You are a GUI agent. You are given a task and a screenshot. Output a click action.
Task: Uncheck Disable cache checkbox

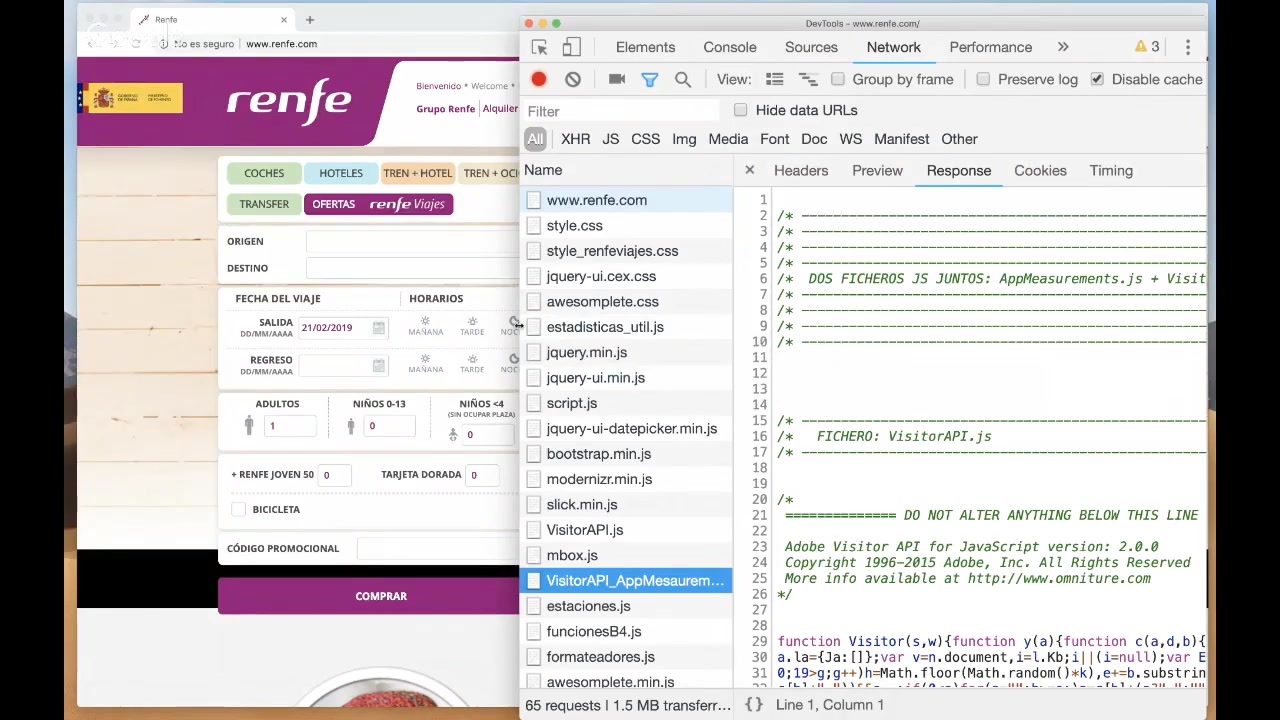click(x=1097, y=79)
